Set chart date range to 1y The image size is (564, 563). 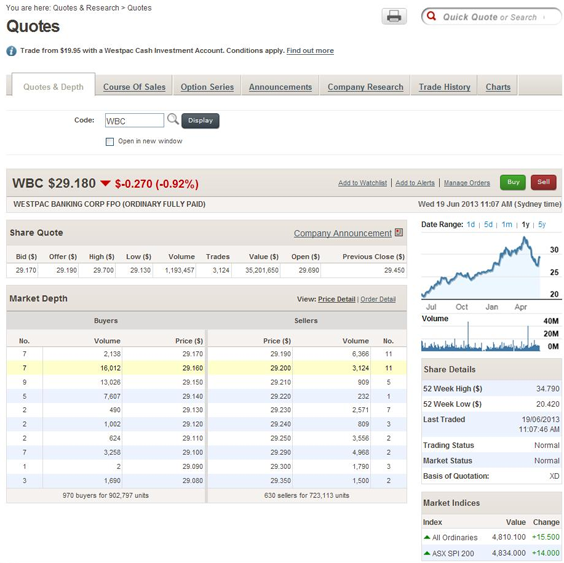coord(526,224)
